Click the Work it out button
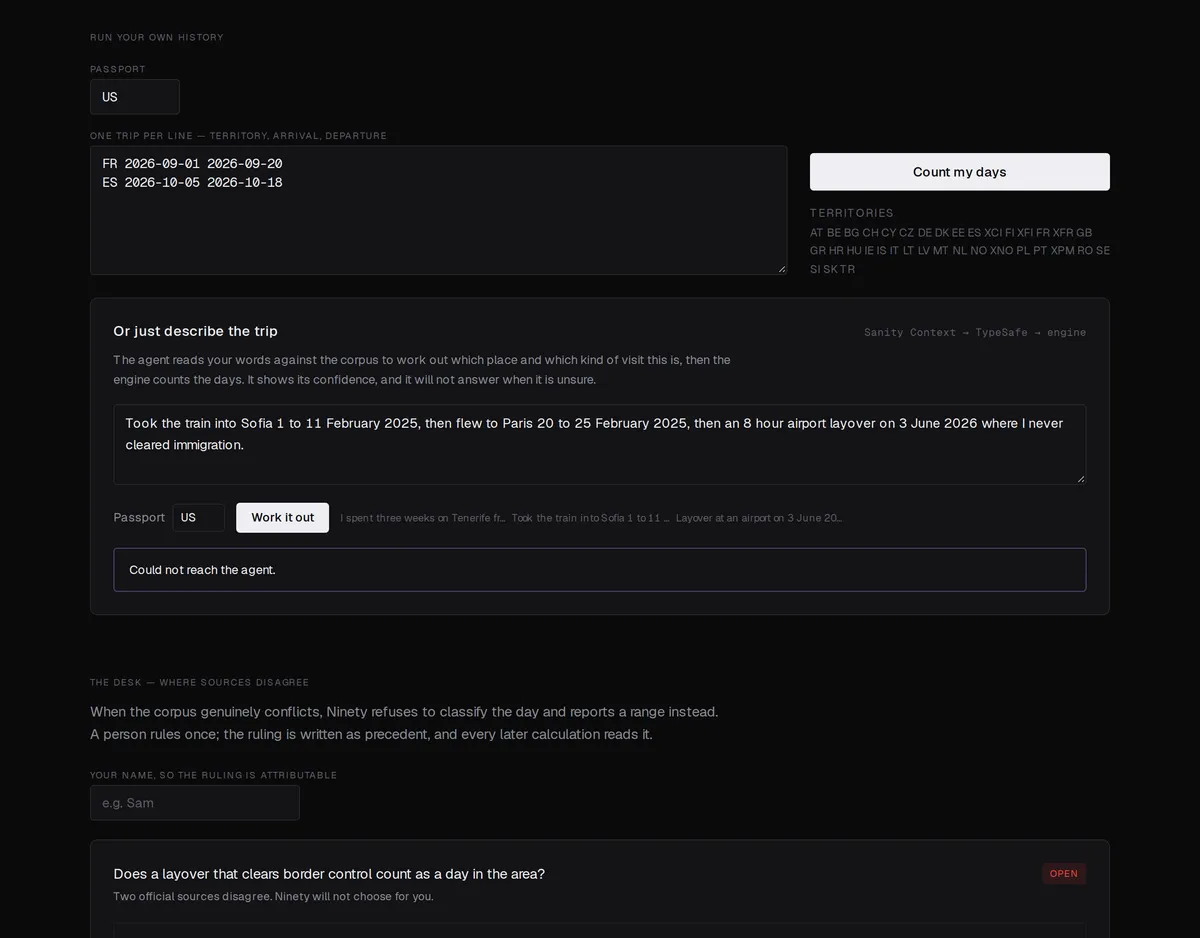The height and width of the screenshot is (938, 1200). pos(282,518)
